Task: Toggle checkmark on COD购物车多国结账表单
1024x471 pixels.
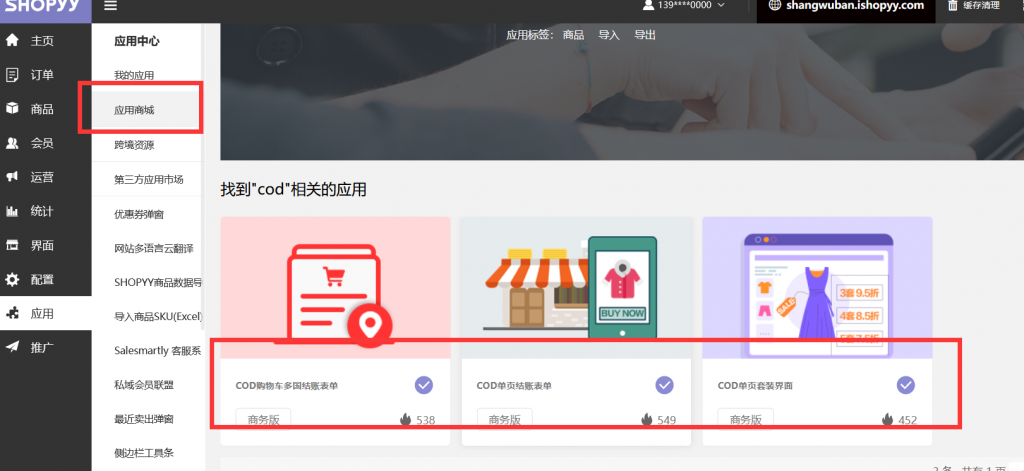Action: click(x=424, y=385)
